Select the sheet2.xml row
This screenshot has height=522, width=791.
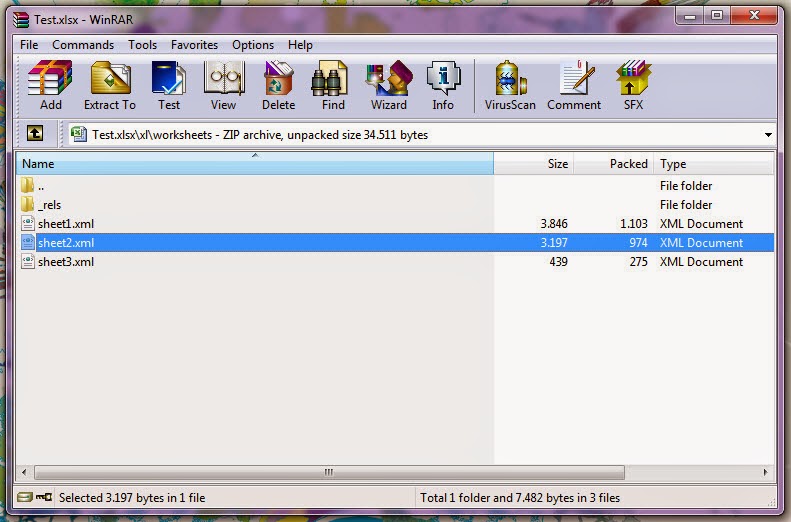click(397, 243)
